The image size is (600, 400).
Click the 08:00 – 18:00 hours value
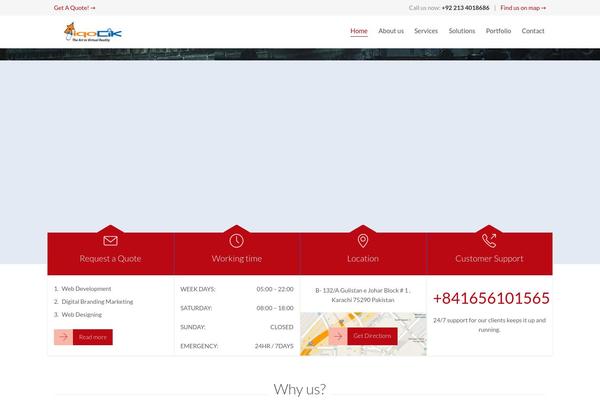click(275, 308)
